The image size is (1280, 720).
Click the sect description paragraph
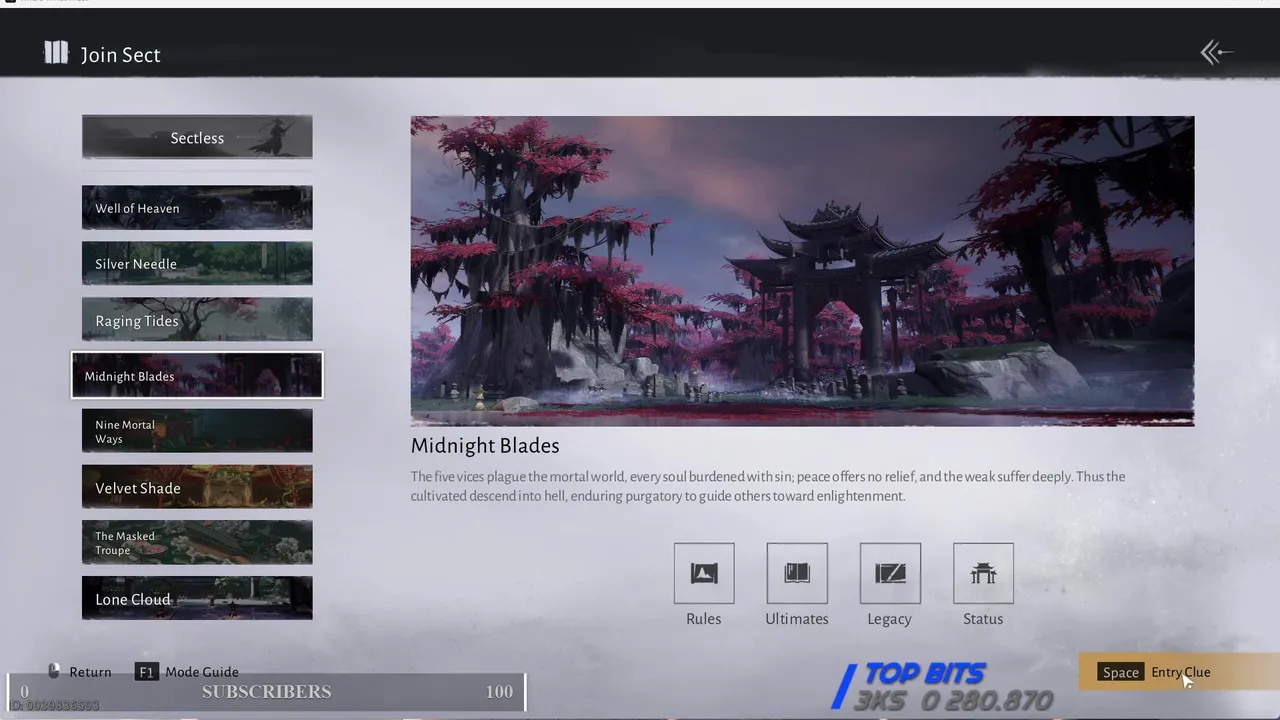point(768,486)
